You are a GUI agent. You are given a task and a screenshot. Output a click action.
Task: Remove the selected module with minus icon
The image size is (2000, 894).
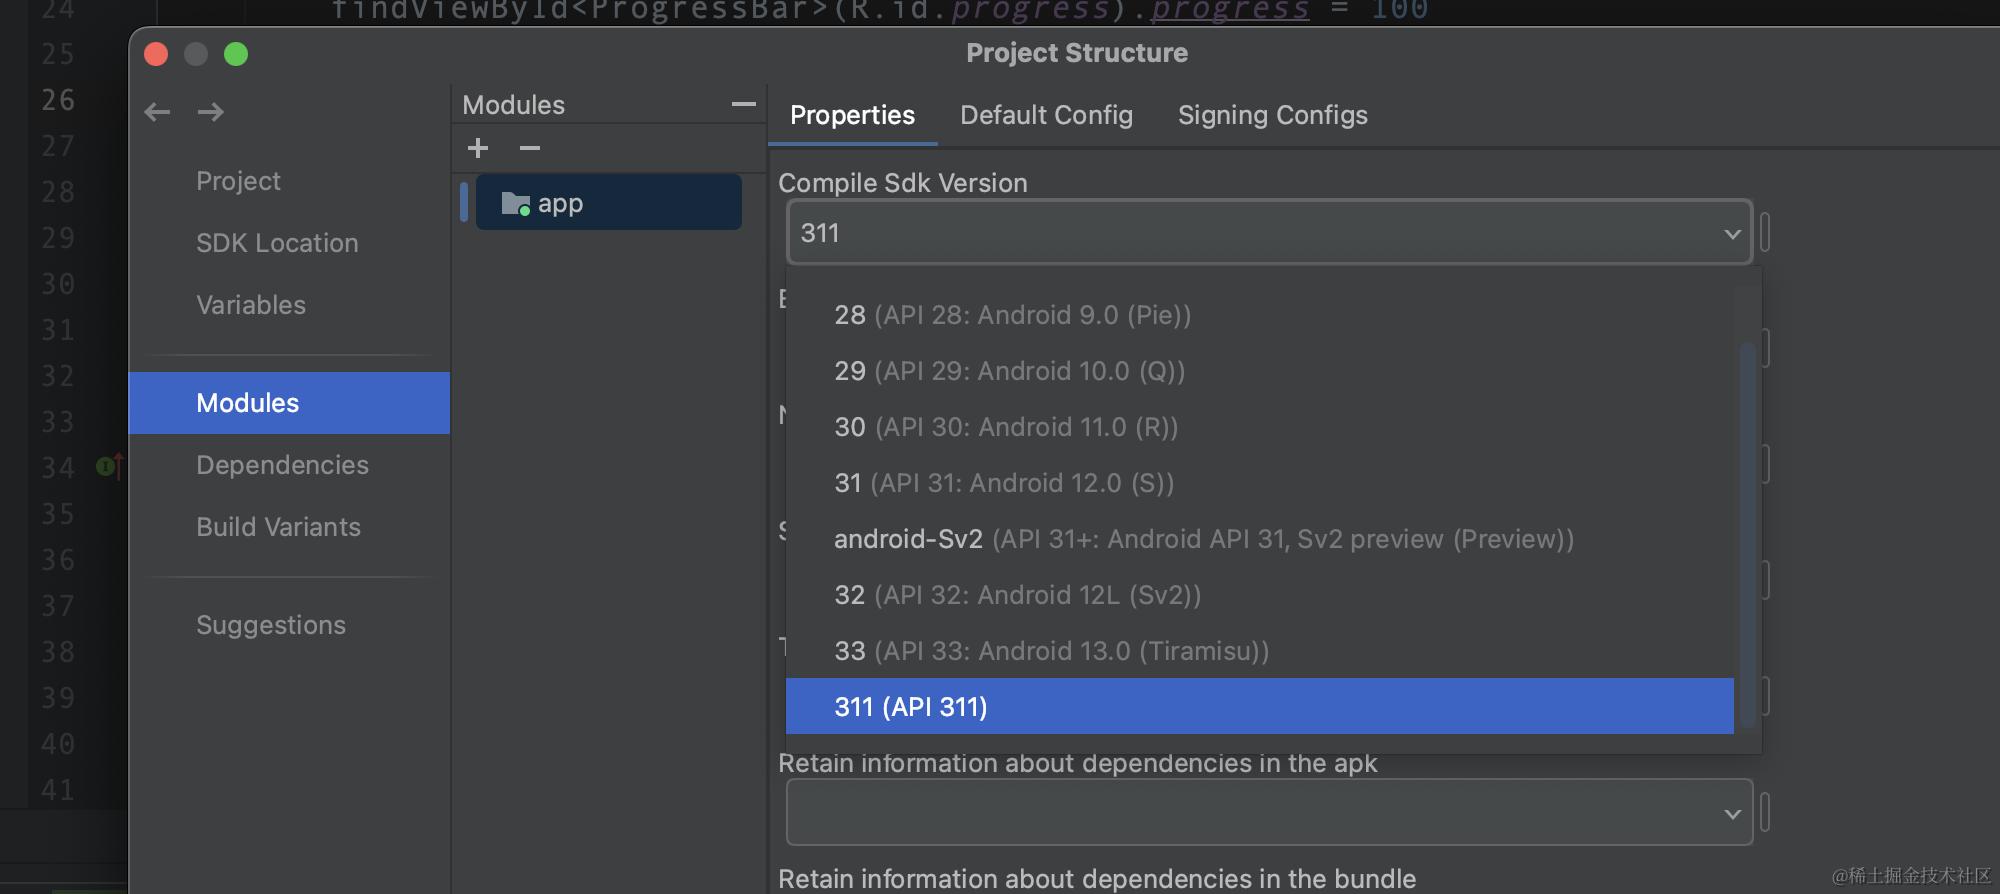point(530,149)
